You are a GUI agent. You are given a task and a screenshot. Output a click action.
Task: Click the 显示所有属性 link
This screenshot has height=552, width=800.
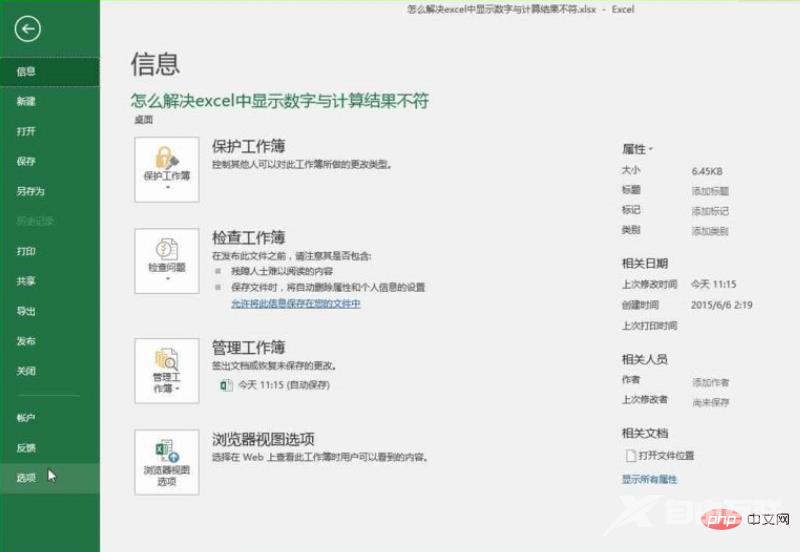click(x=649, y=480)
